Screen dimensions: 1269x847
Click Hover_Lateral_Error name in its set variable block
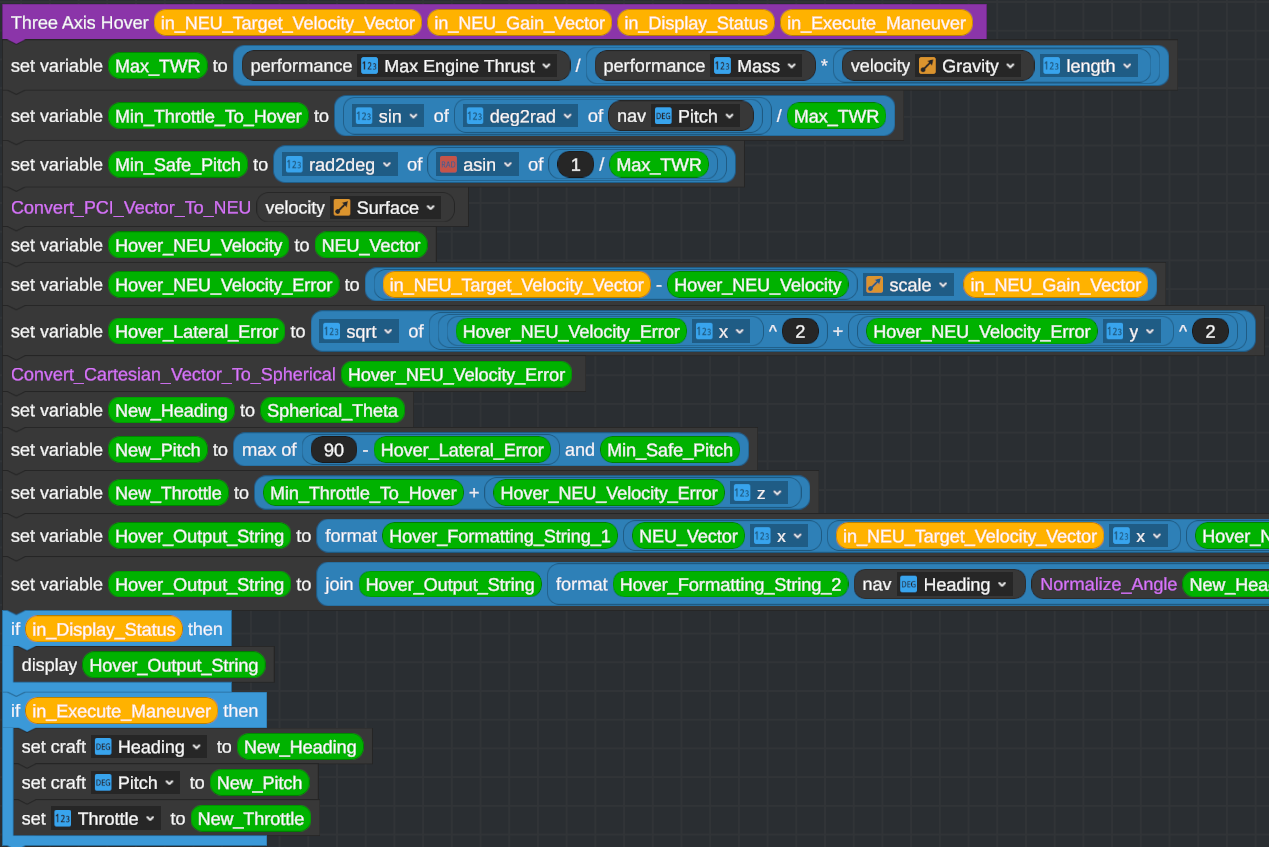tap(196, 331)
